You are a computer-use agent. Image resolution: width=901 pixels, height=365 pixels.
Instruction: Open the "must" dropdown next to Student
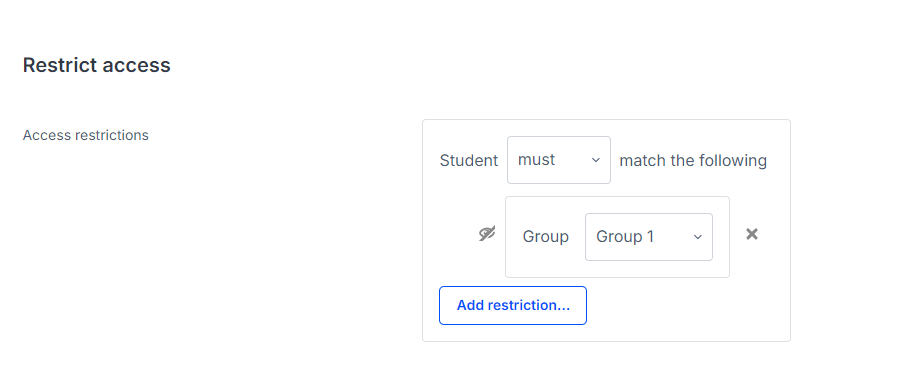point(559,160)
